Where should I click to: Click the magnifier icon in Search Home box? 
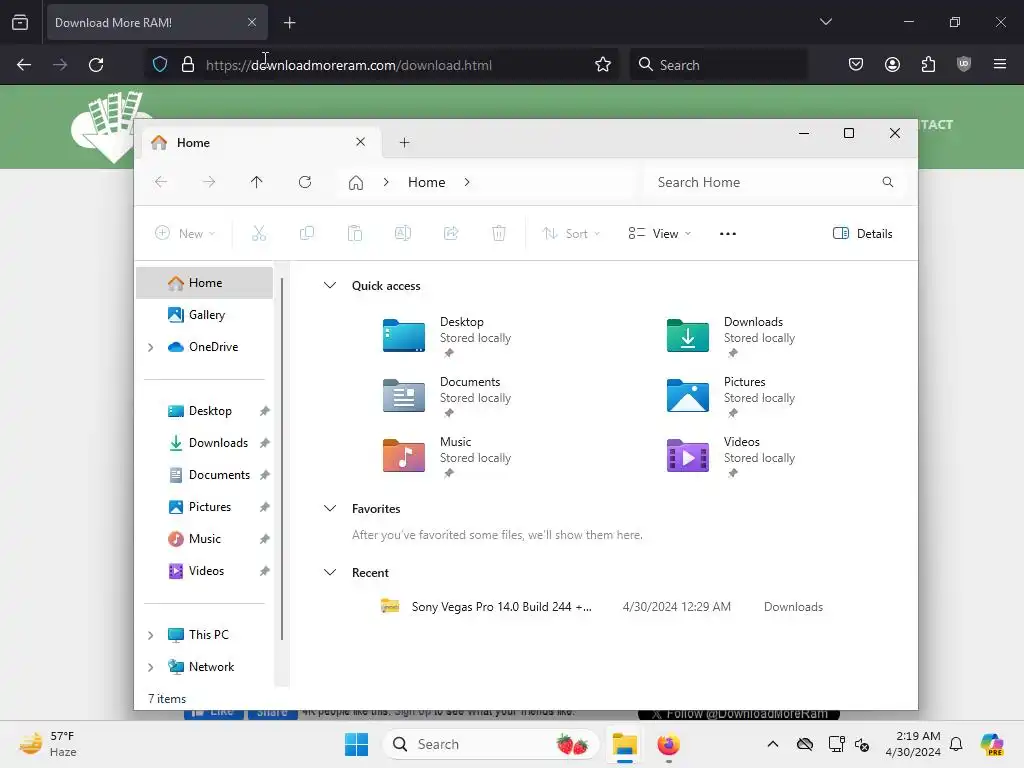[888, 182]
